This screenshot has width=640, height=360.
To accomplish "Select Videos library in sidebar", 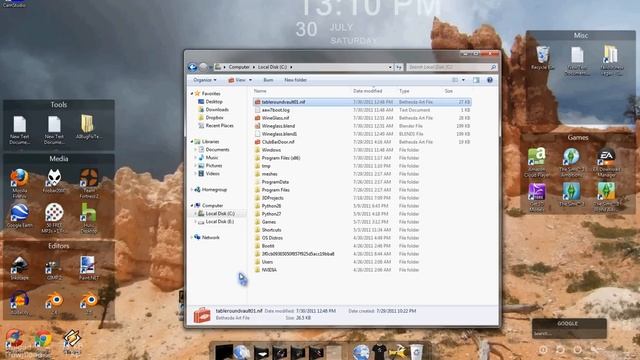I will tap(209, 173).
